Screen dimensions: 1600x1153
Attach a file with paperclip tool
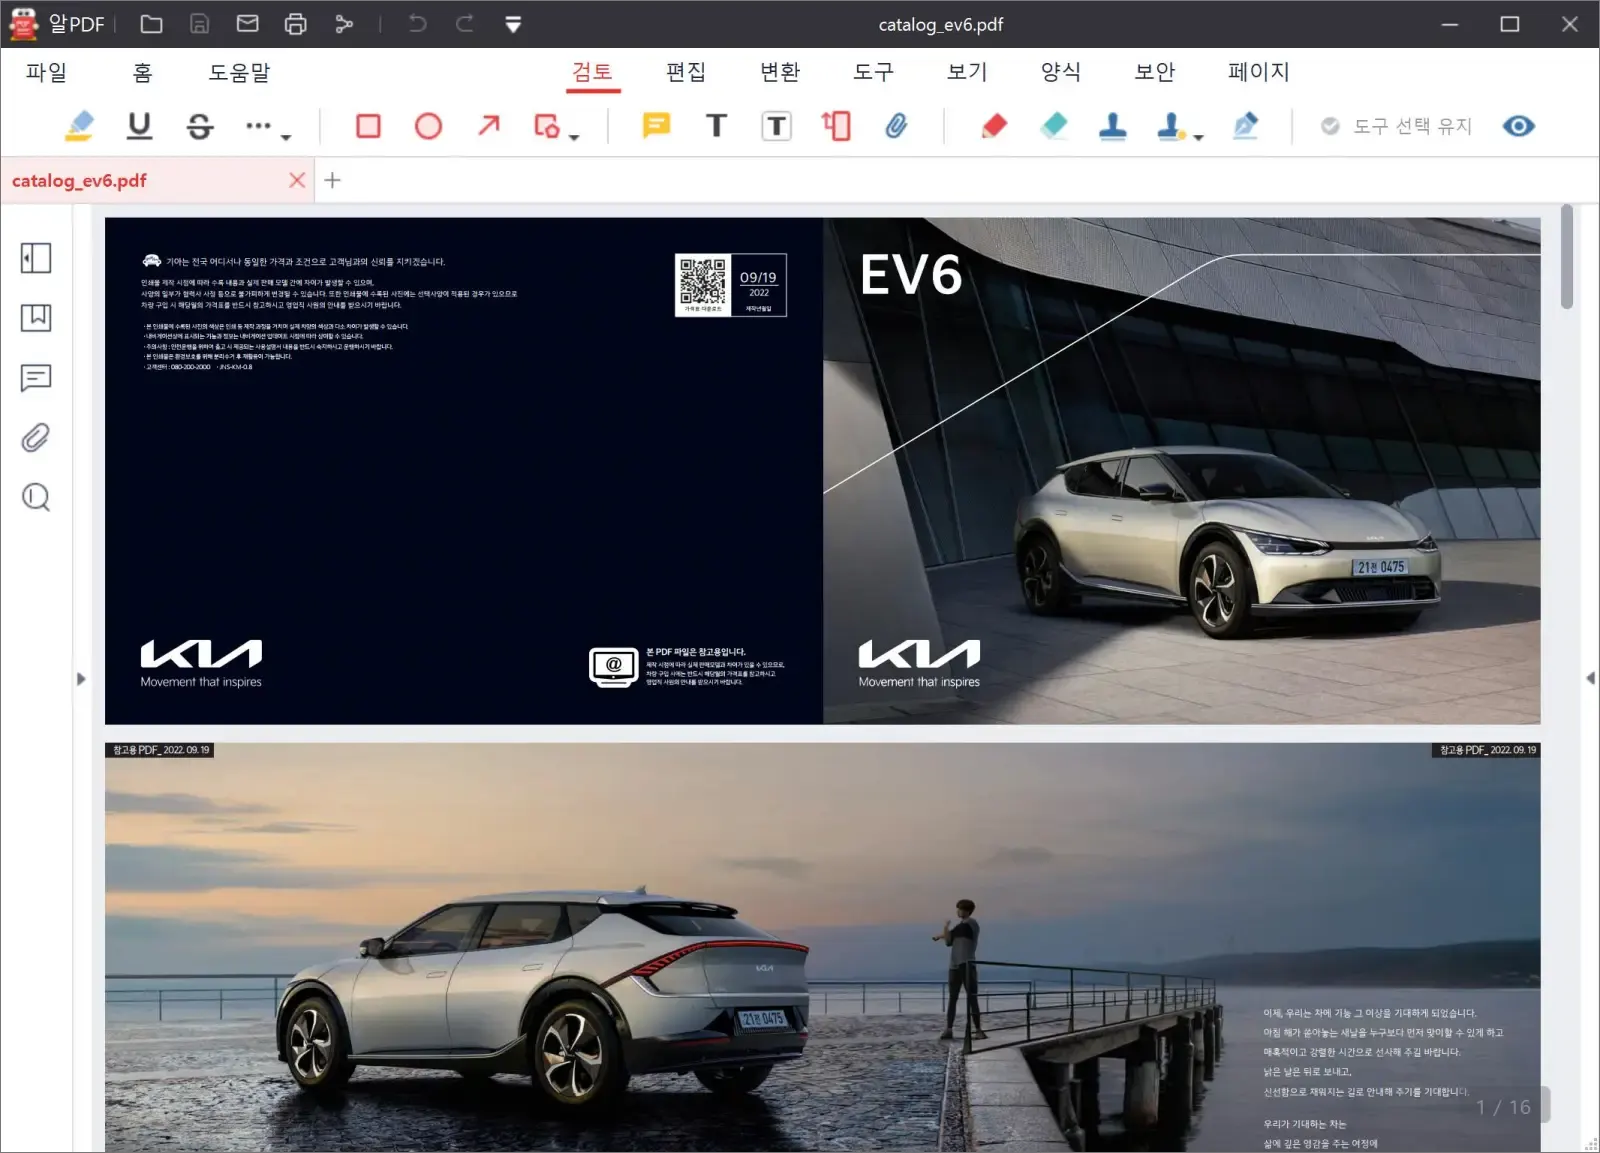[x=896, y=126]
